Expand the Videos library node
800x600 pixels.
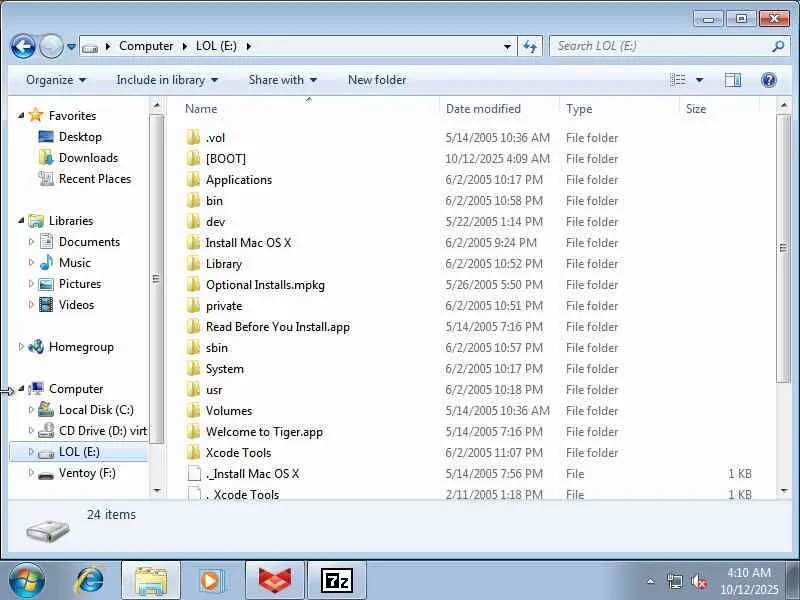31,305
